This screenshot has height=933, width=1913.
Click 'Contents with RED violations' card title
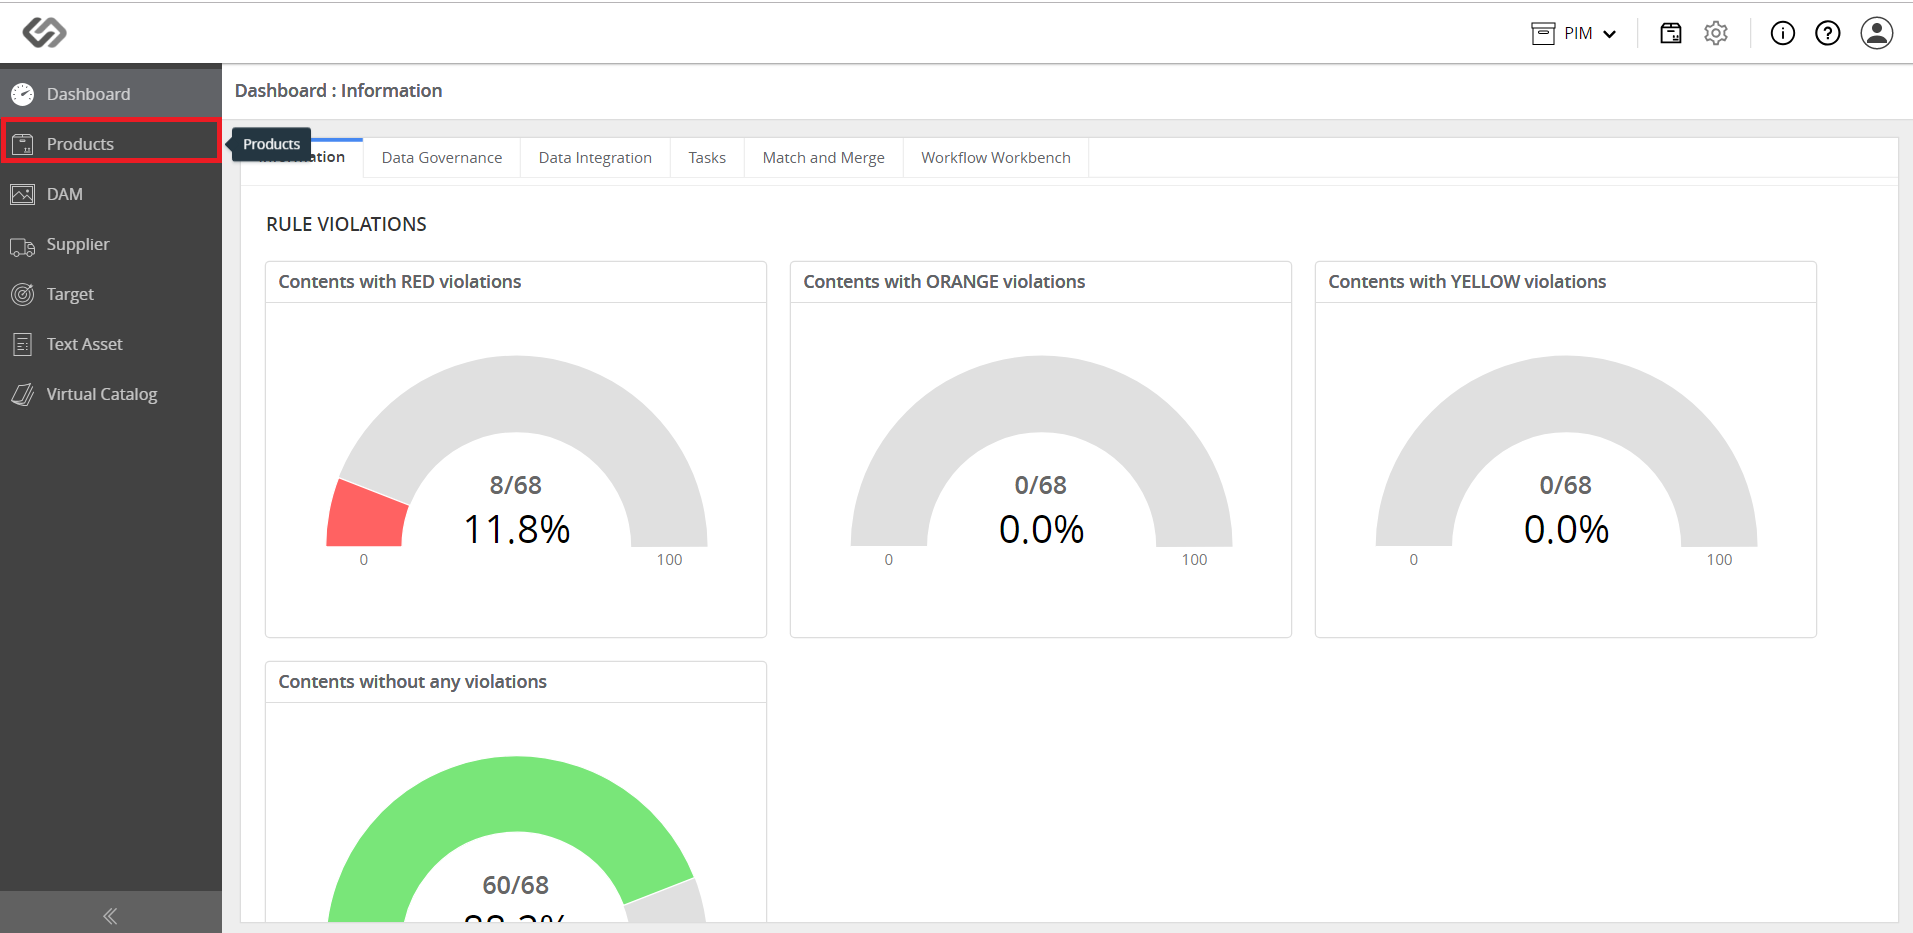pyautogui.click(x=400, y=282)
